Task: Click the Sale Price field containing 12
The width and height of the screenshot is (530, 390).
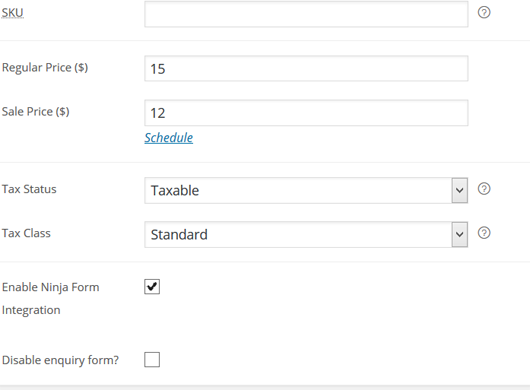Action: coord(306,113)
